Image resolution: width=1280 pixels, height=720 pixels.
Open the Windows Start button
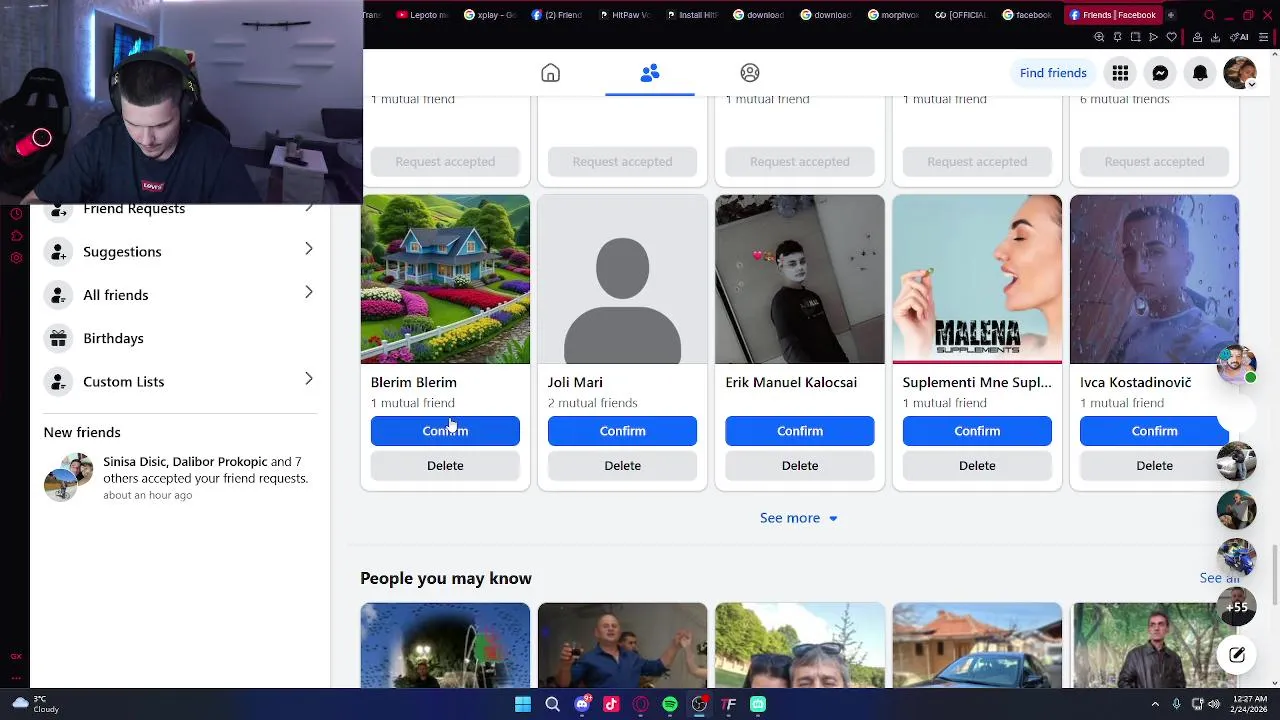tap(522, 704)
